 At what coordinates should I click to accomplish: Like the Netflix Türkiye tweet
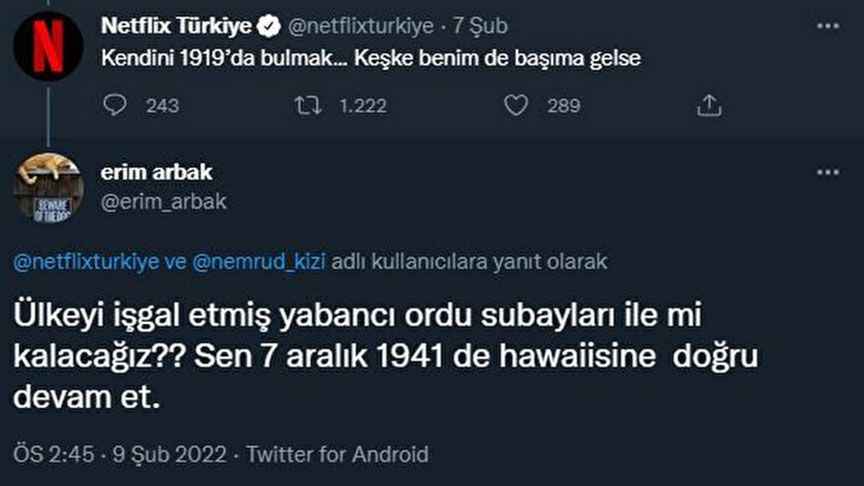(516, 105)
